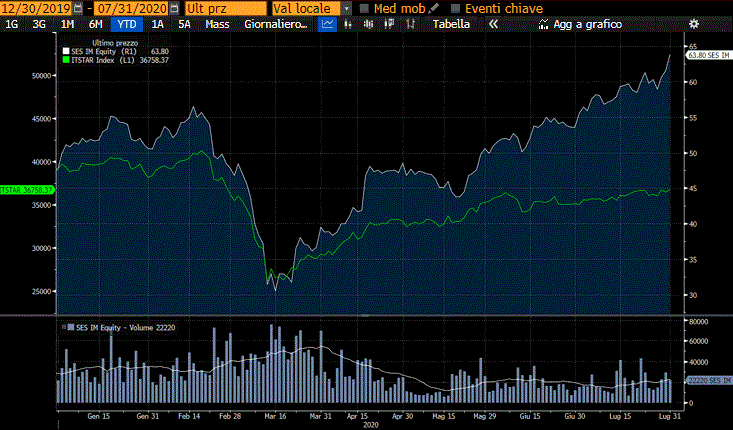The image size is (733, 430).
Task: Enable the Med mob checkbox
Action: click(x=364, y=8)
